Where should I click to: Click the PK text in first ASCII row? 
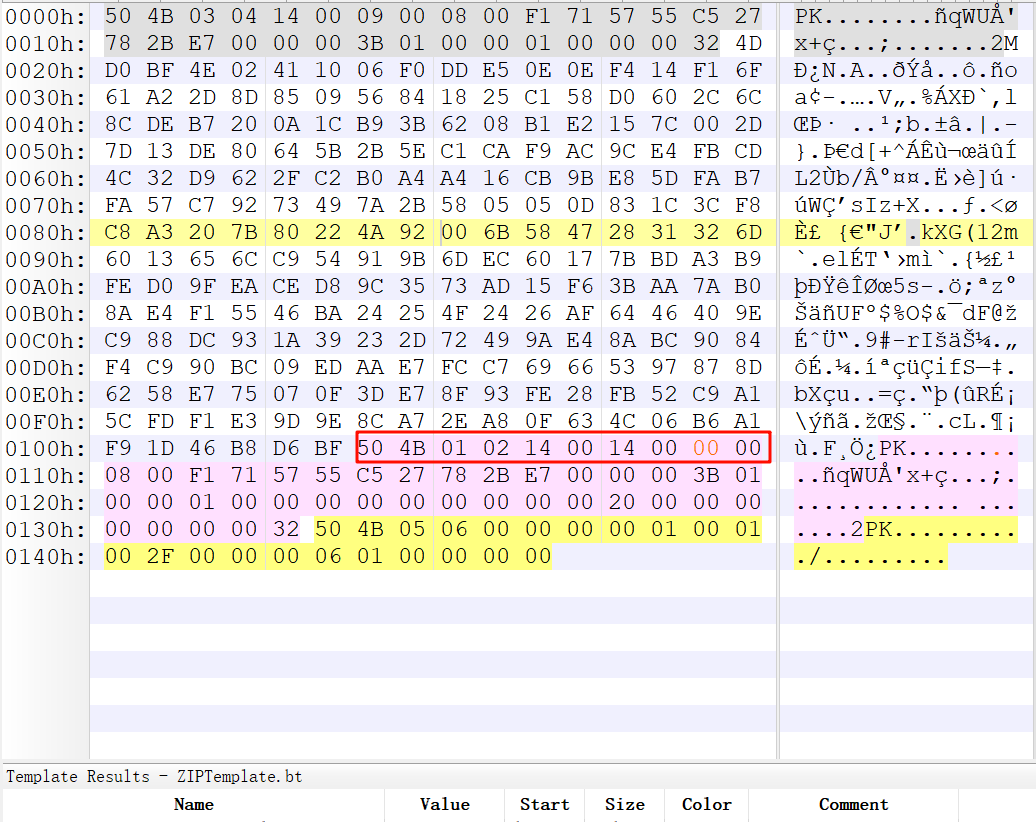[807, 17]
